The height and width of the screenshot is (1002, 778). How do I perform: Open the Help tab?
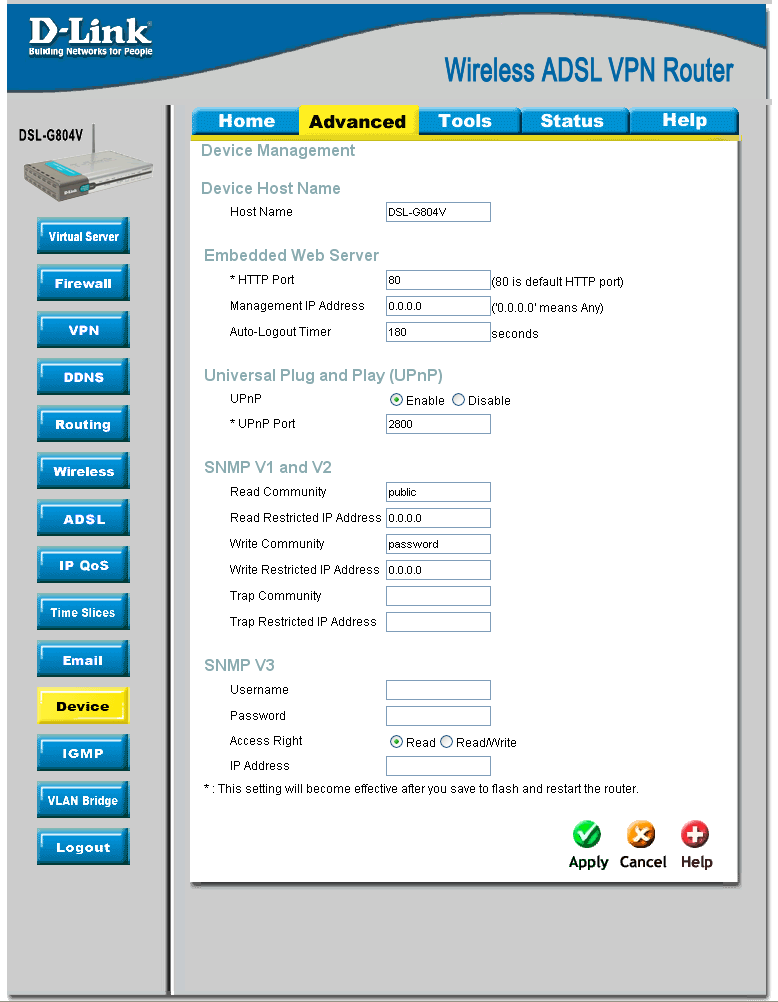click(x=684, y=121)
